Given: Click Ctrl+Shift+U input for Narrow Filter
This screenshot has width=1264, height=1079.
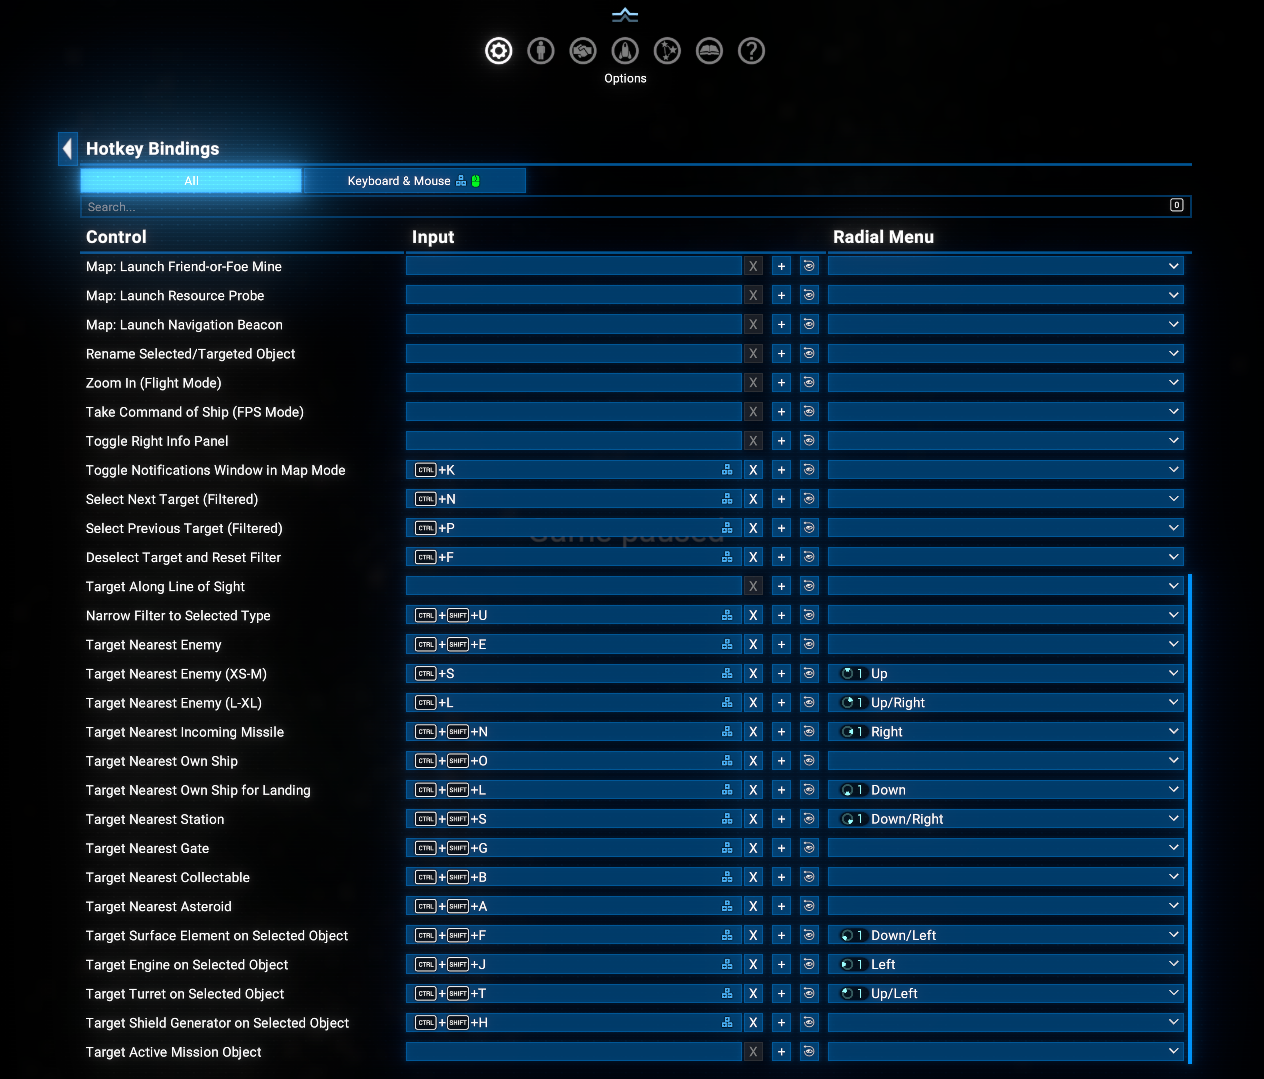Looking at the screenshot, I should tap(574, 616).
